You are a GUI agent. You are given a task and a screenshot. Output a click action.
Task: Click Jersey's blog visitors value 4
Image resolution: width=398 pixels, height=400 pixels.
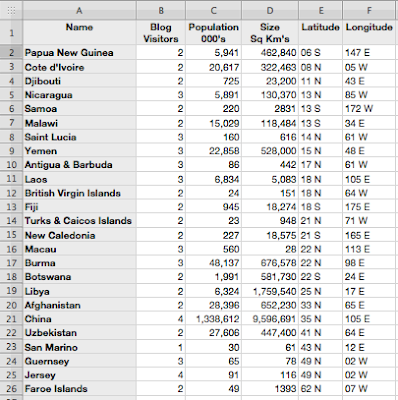[x=161, y=375]
